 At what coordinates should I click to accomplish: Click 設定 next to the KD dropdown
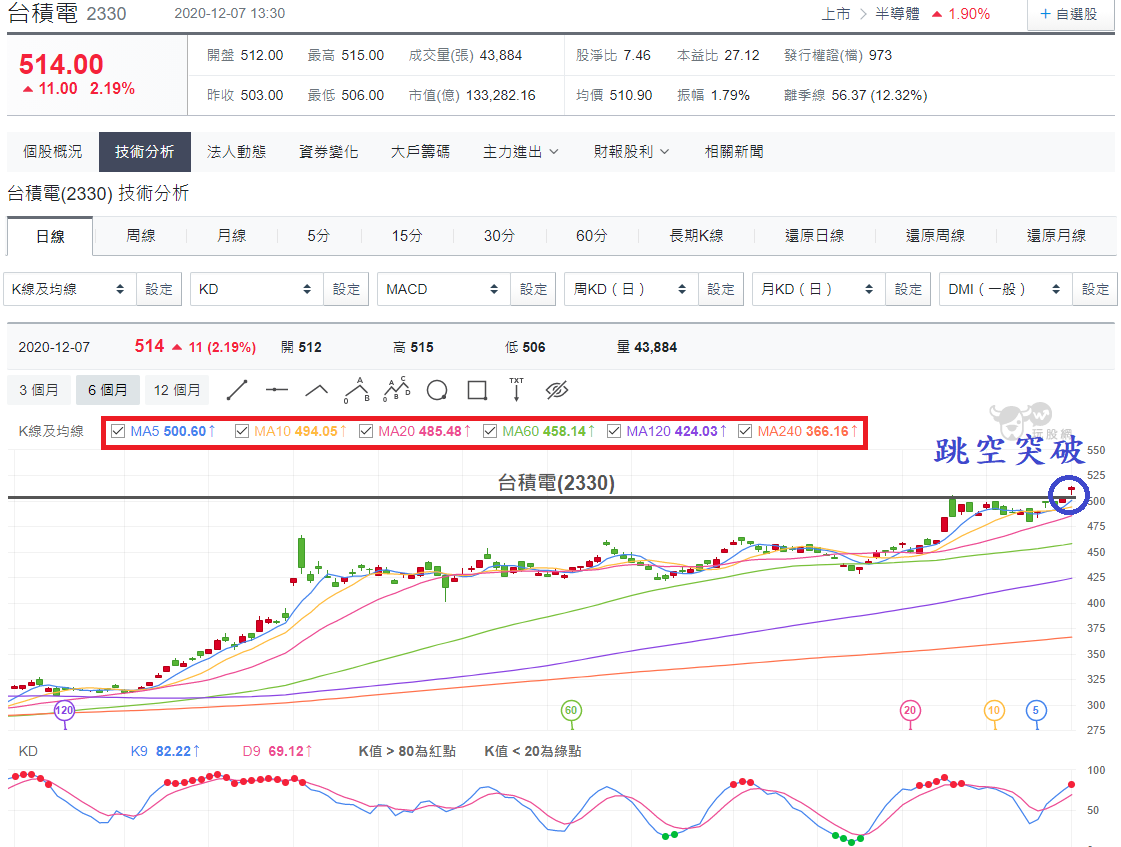[346, 289]
